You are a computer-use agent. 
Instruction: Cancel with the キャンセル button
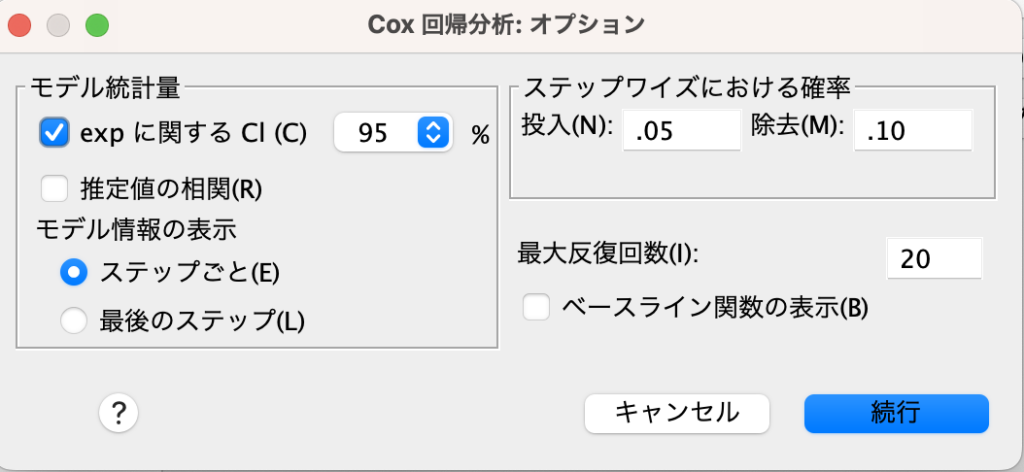pos(677,413)
